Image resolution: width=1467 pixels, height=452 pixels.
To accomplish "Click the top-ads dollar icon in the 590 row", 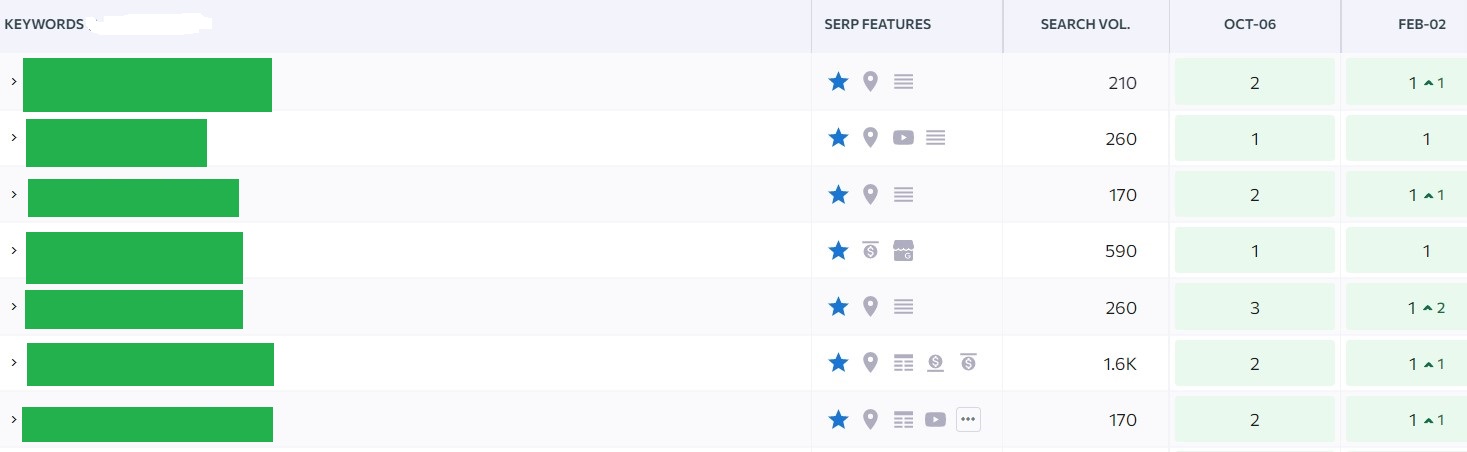I will tap(870, 251).
